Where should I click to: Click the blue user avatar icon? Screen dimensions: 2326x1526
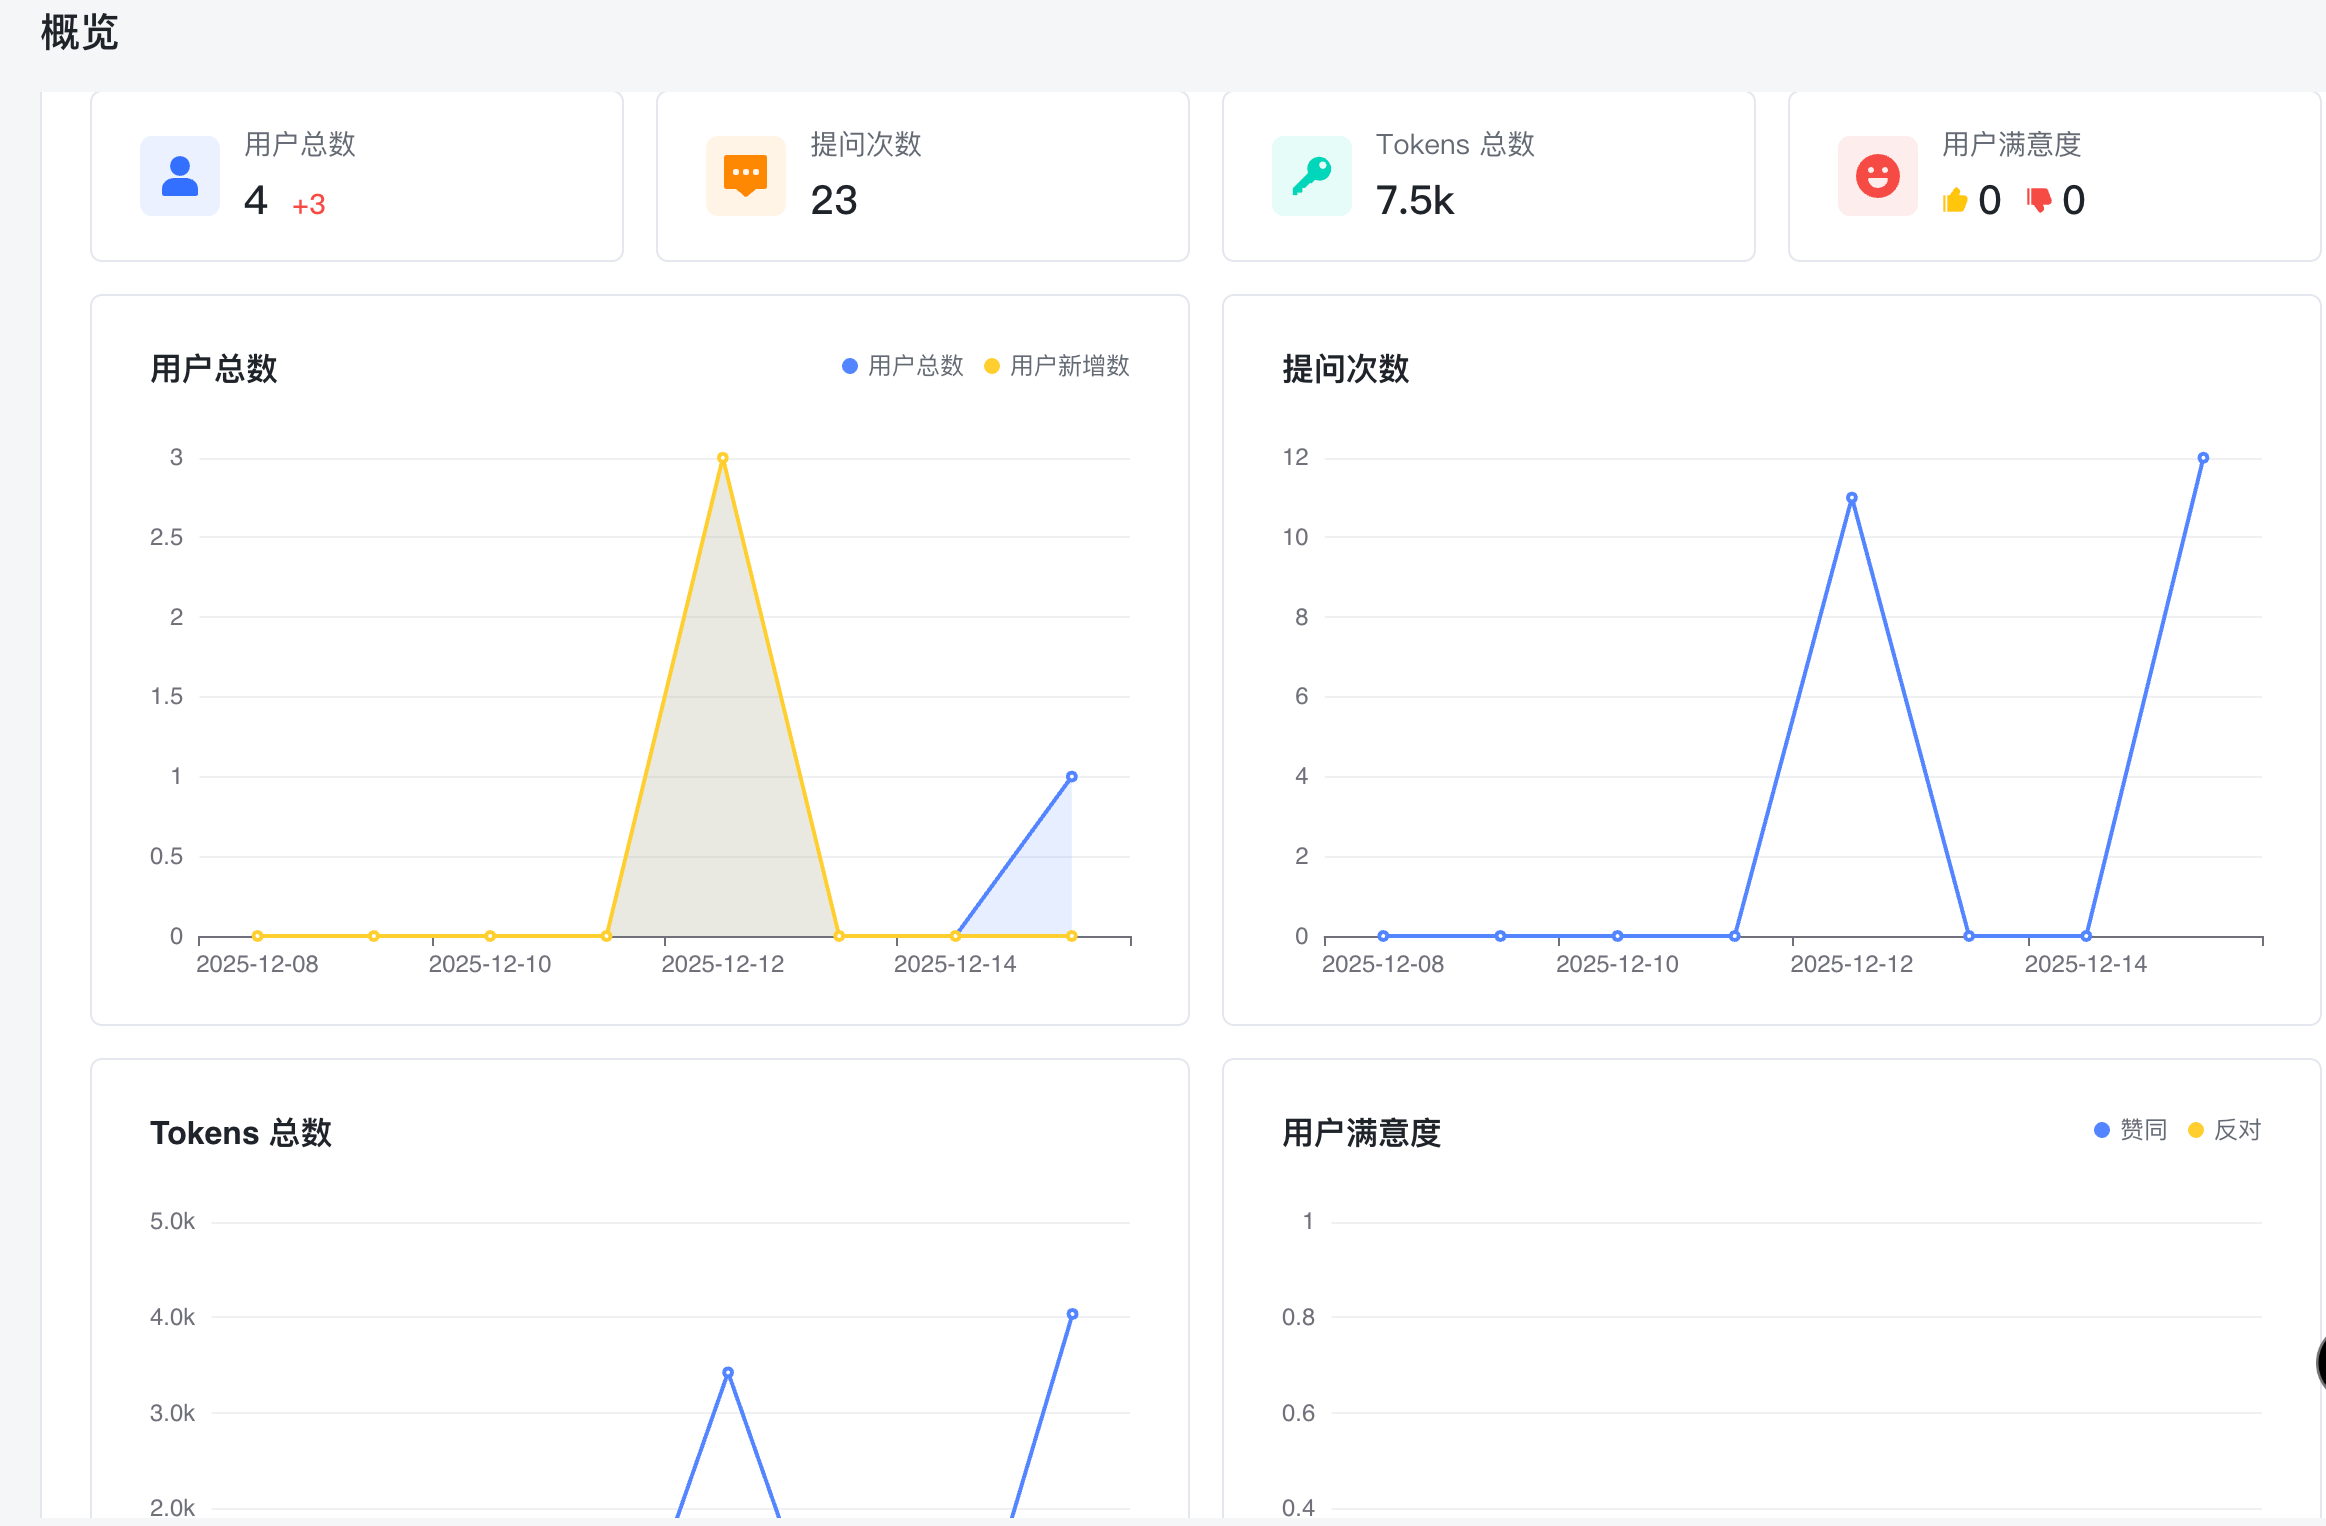(x=180, y=176)
